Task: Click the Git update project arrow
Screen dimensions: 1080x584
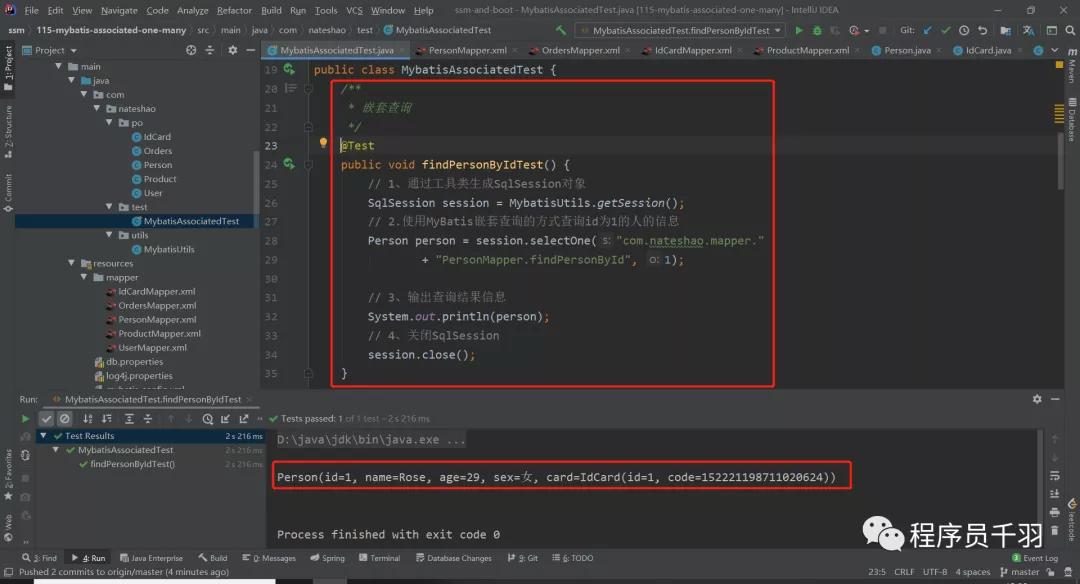Action: pyautogui.click(x=928, y=30)
